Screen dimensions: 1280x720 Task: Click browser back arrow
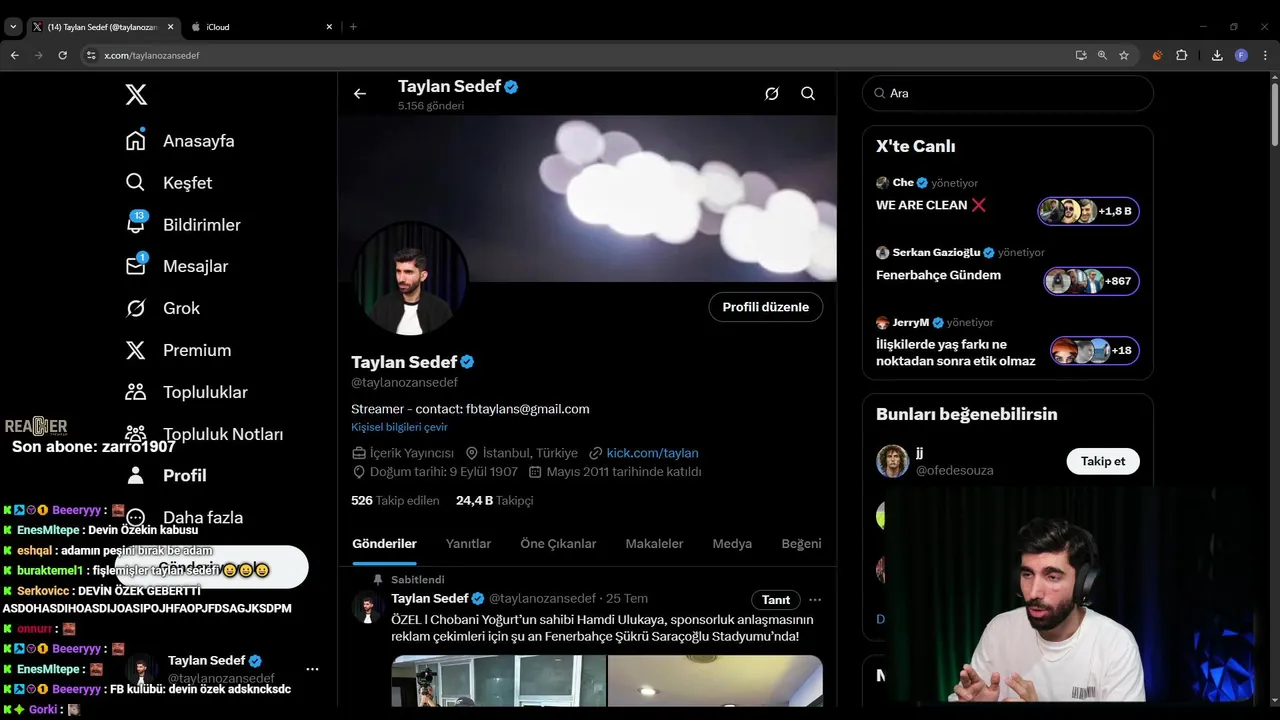tap(14, 56)
